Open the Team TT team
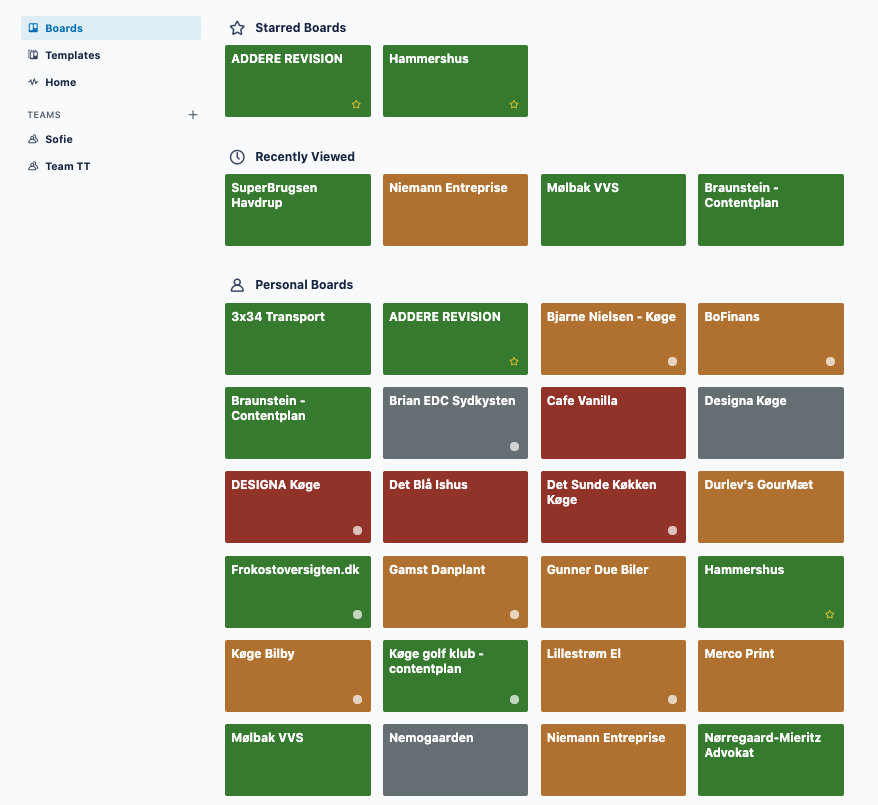This screenshot has height=805, width=878. (x=111, y=166)
